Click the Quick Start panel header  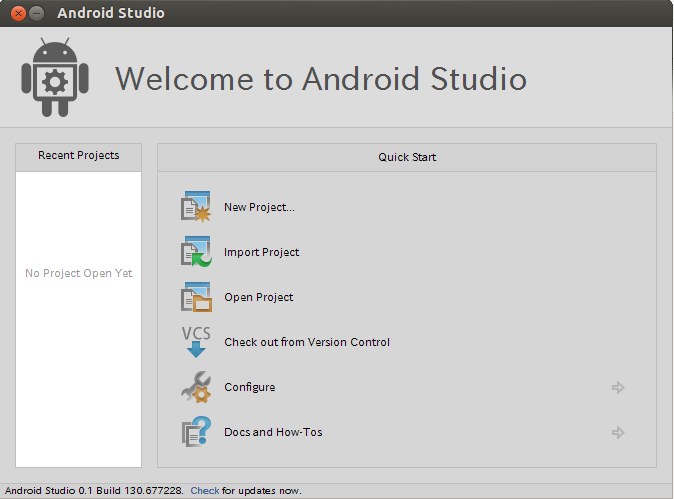(x=407, y=157)
